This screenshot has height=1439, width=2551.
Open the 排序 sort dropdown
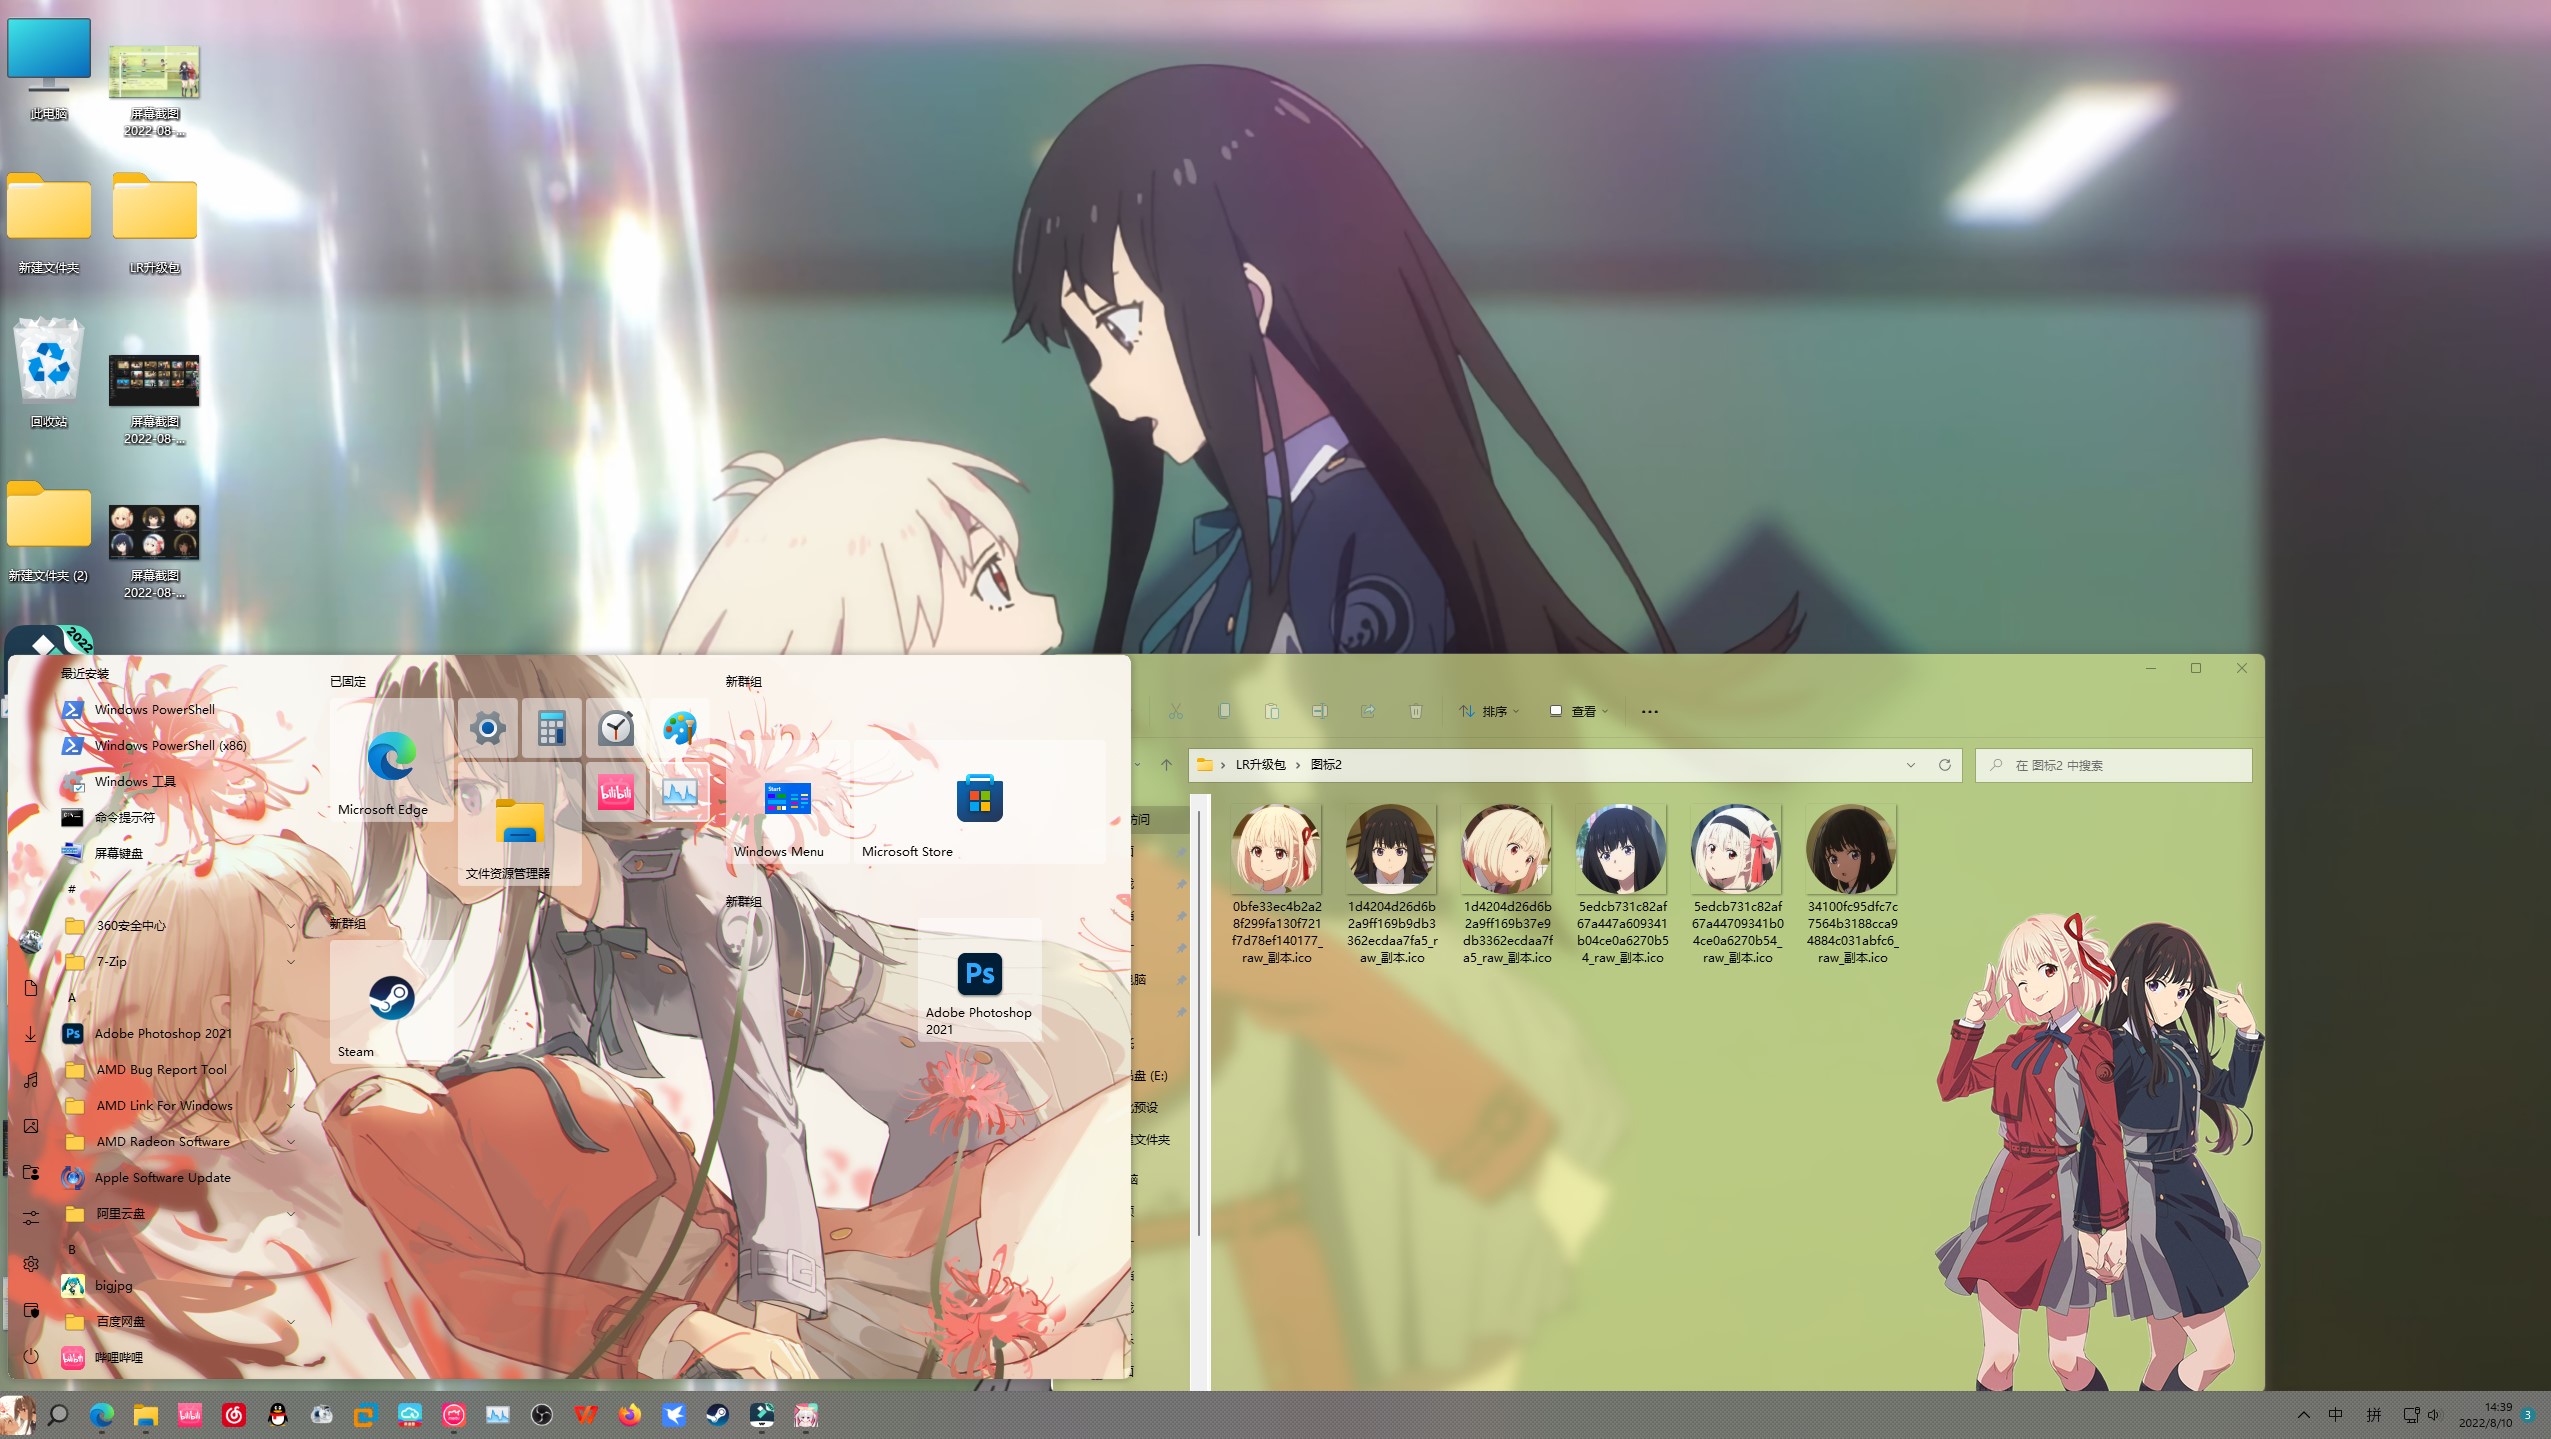(x=1489, y=711)
